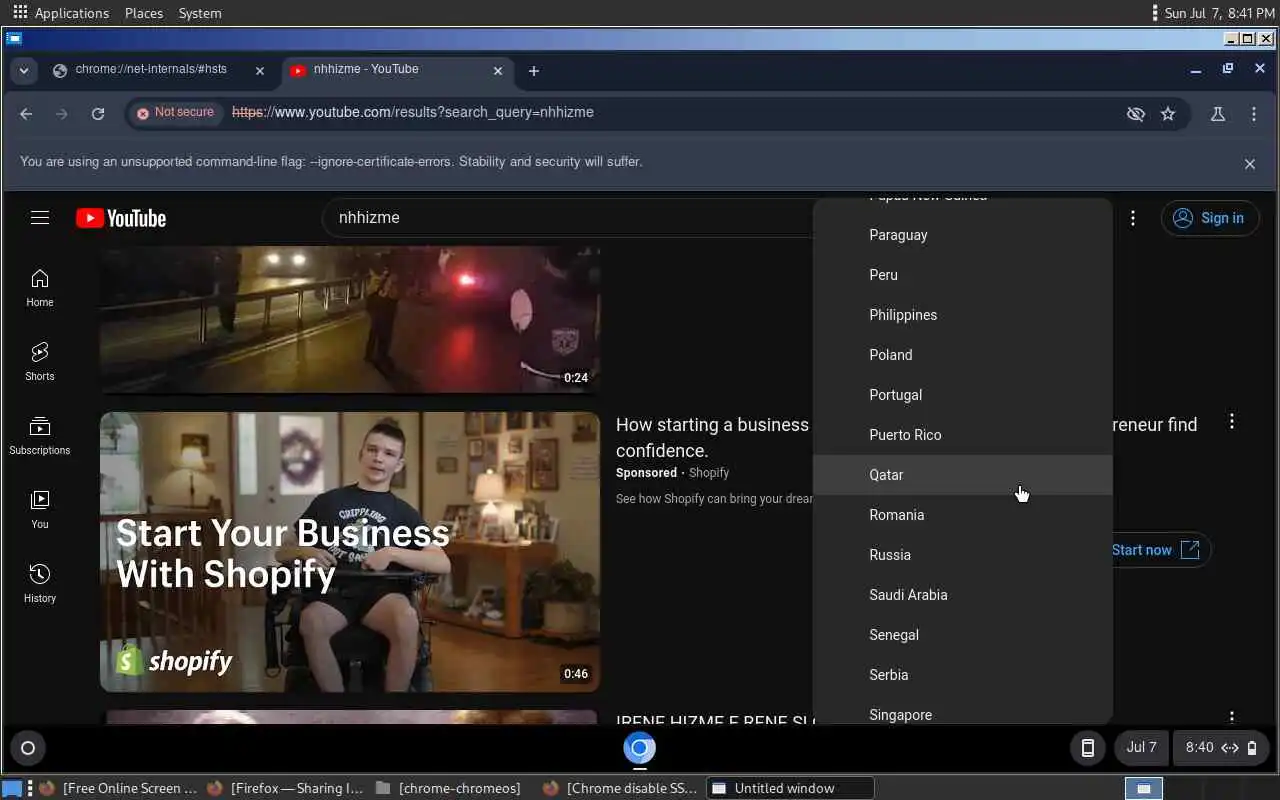Open the Chrome three-dot menu
This screenshot has height=800, width=1280.
(1254, 114)
